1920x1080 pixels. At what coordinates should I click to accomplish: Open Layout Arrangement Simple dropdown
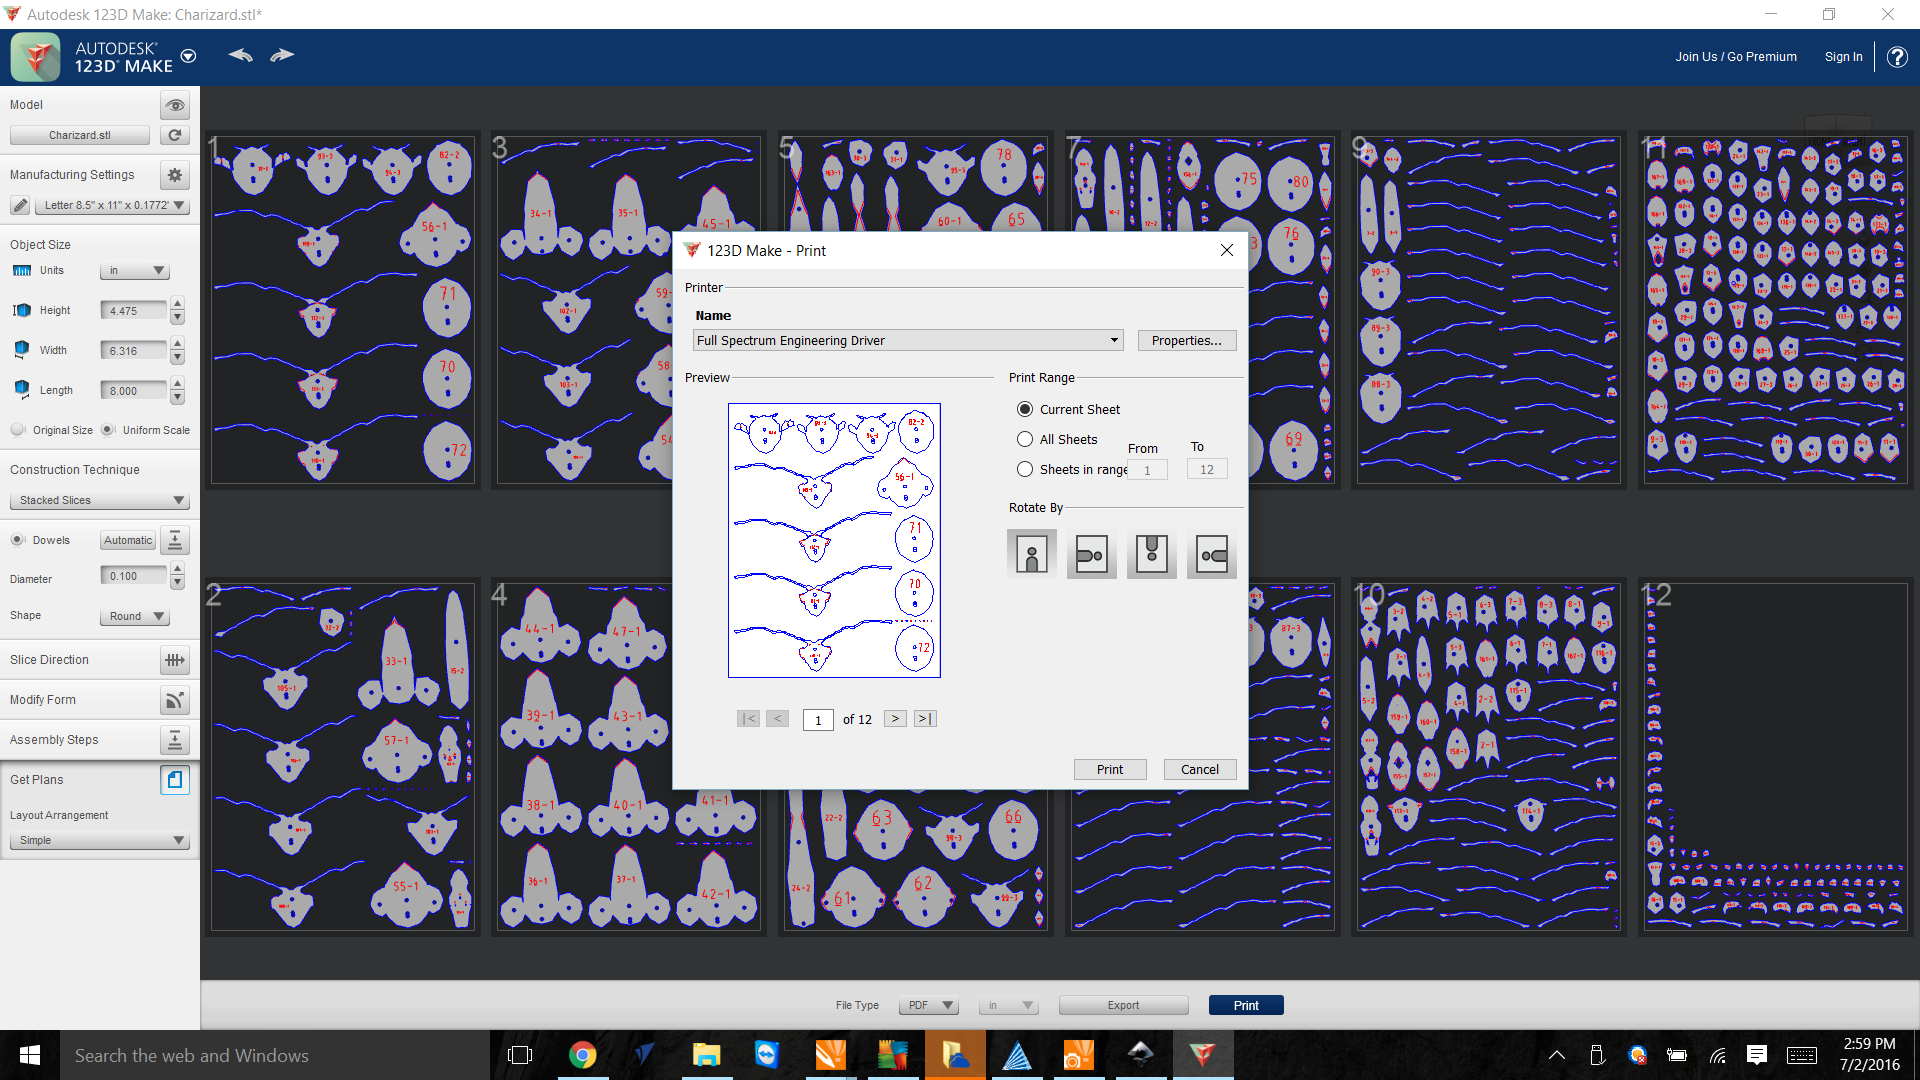point(100,840)
